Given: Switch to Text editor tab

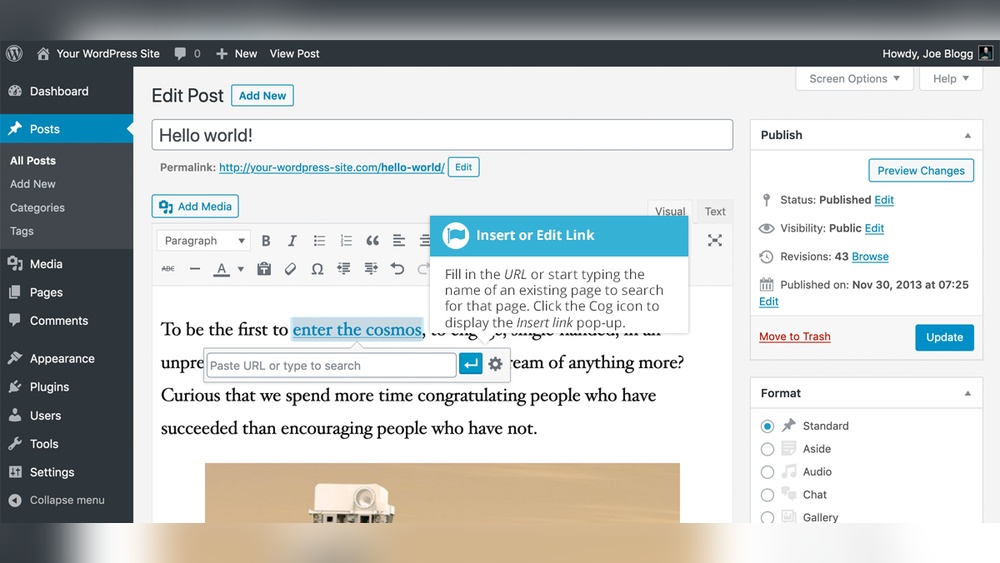Looking at the screenshot, I should [715, 211].
